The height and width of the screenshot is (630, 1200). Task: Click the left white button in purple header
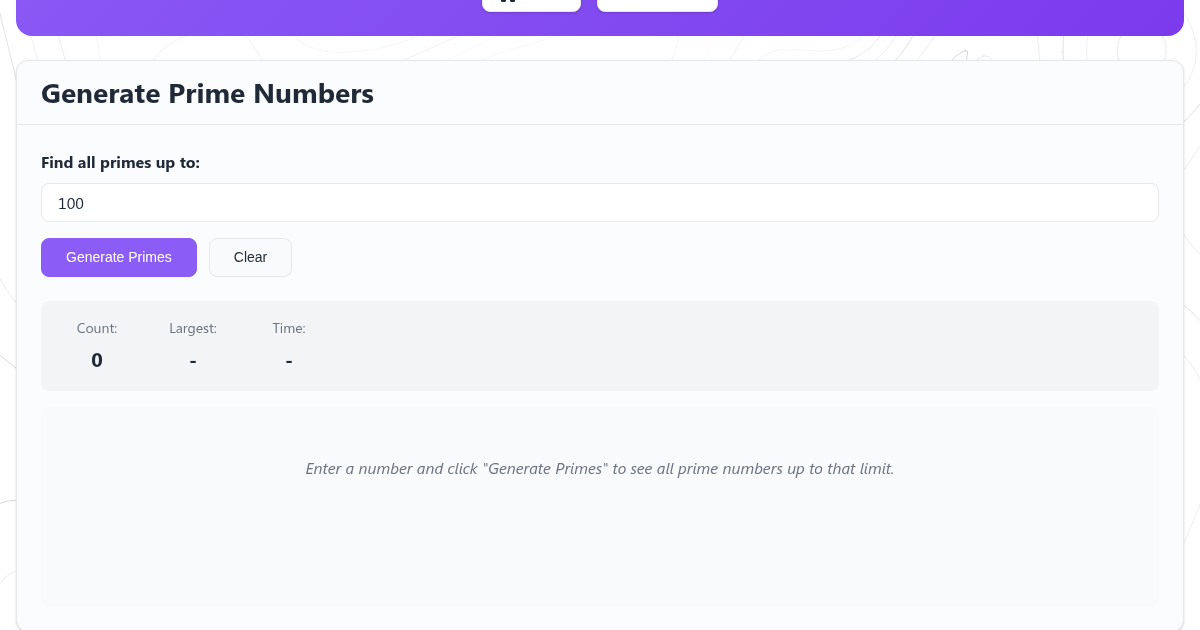tap(531, 4)
